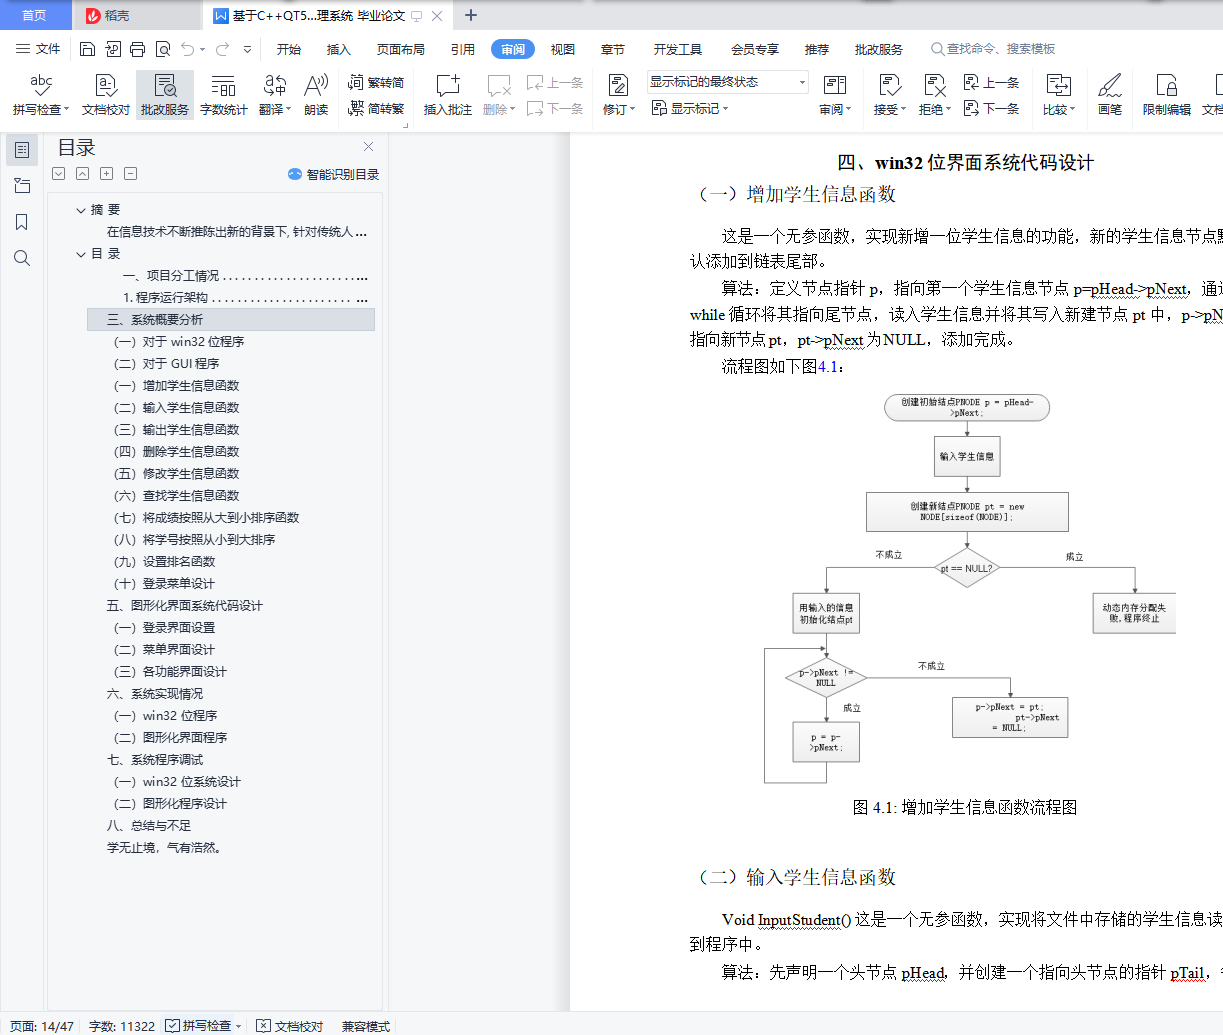Viewport: 1223px width, 1035px height.
Task: Switch to the 开发工具 ribbon tab
Action: tap(678, 49)
